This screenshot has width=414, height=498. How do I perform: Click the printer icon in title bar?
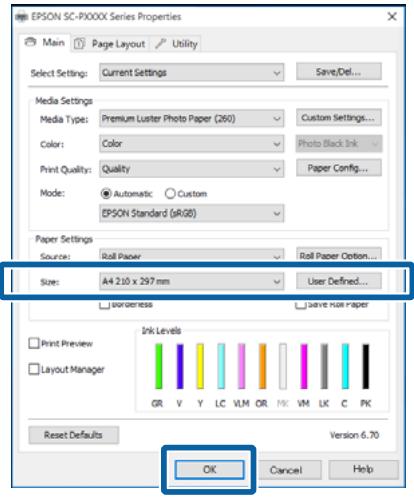(21, 16)
